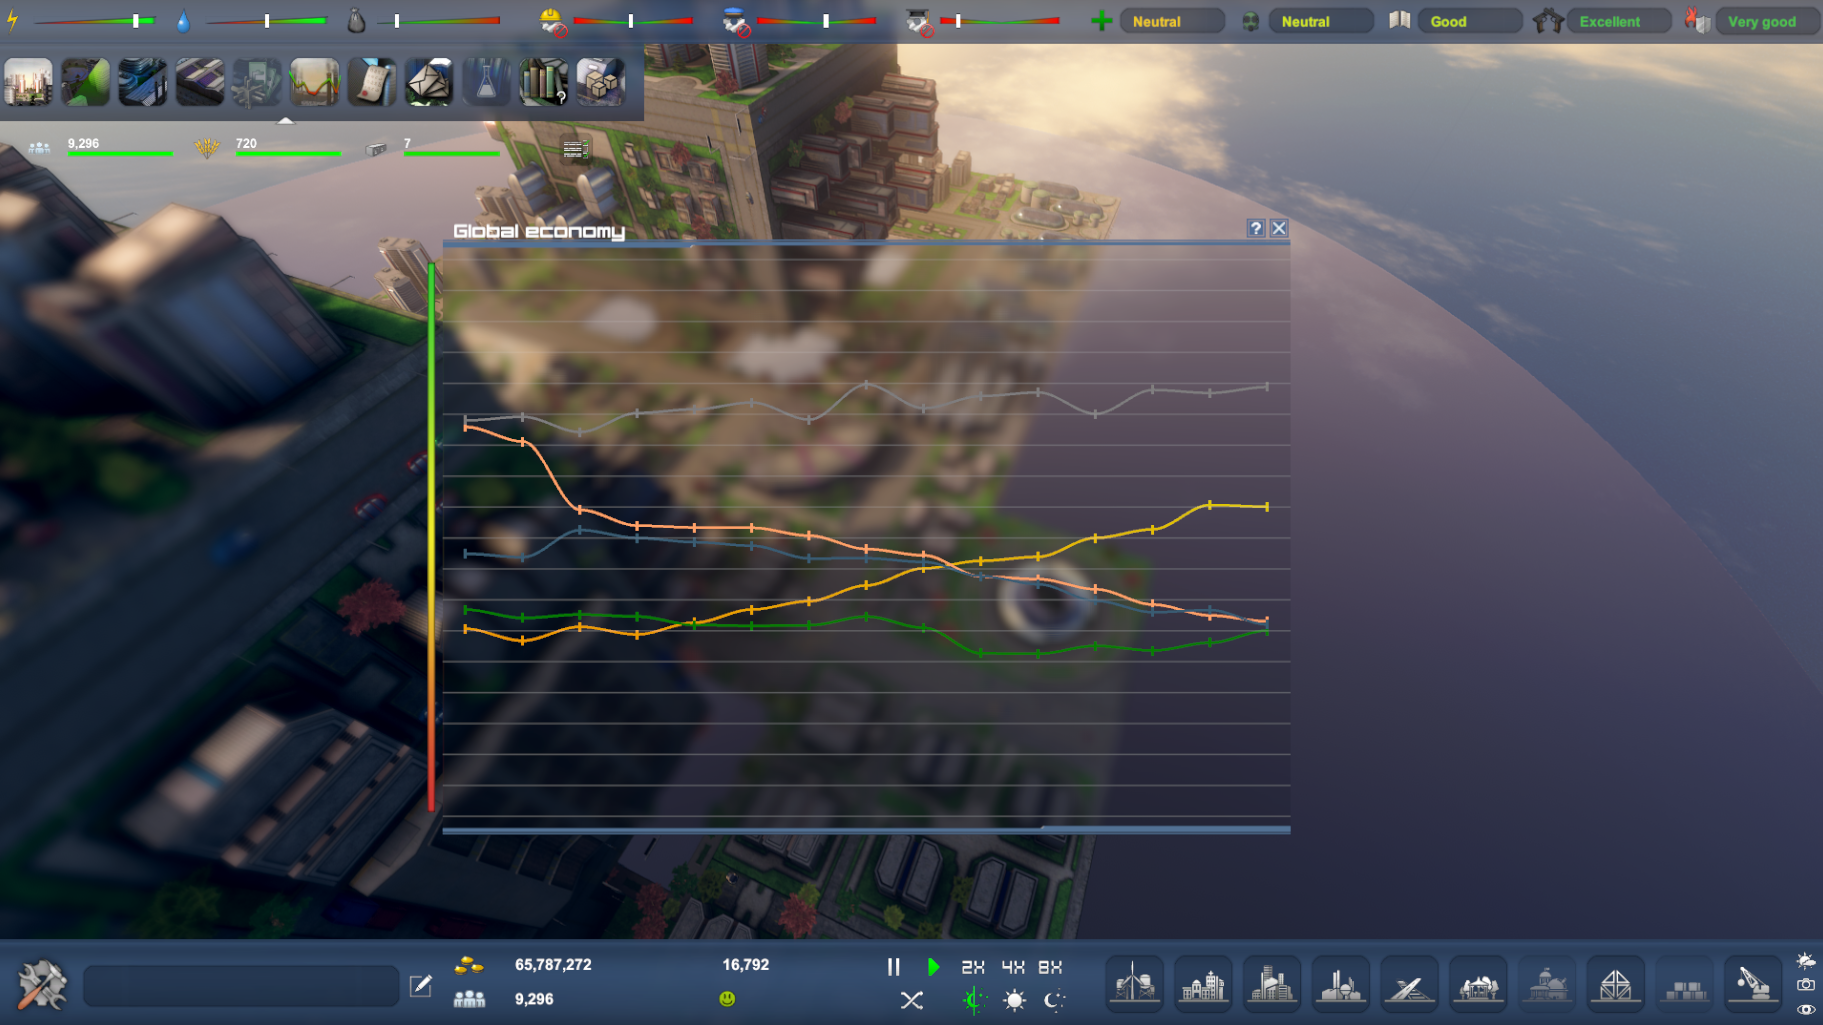Open the blue buildings panel icon
The image size is (1823, 1025).
(143, 81)
